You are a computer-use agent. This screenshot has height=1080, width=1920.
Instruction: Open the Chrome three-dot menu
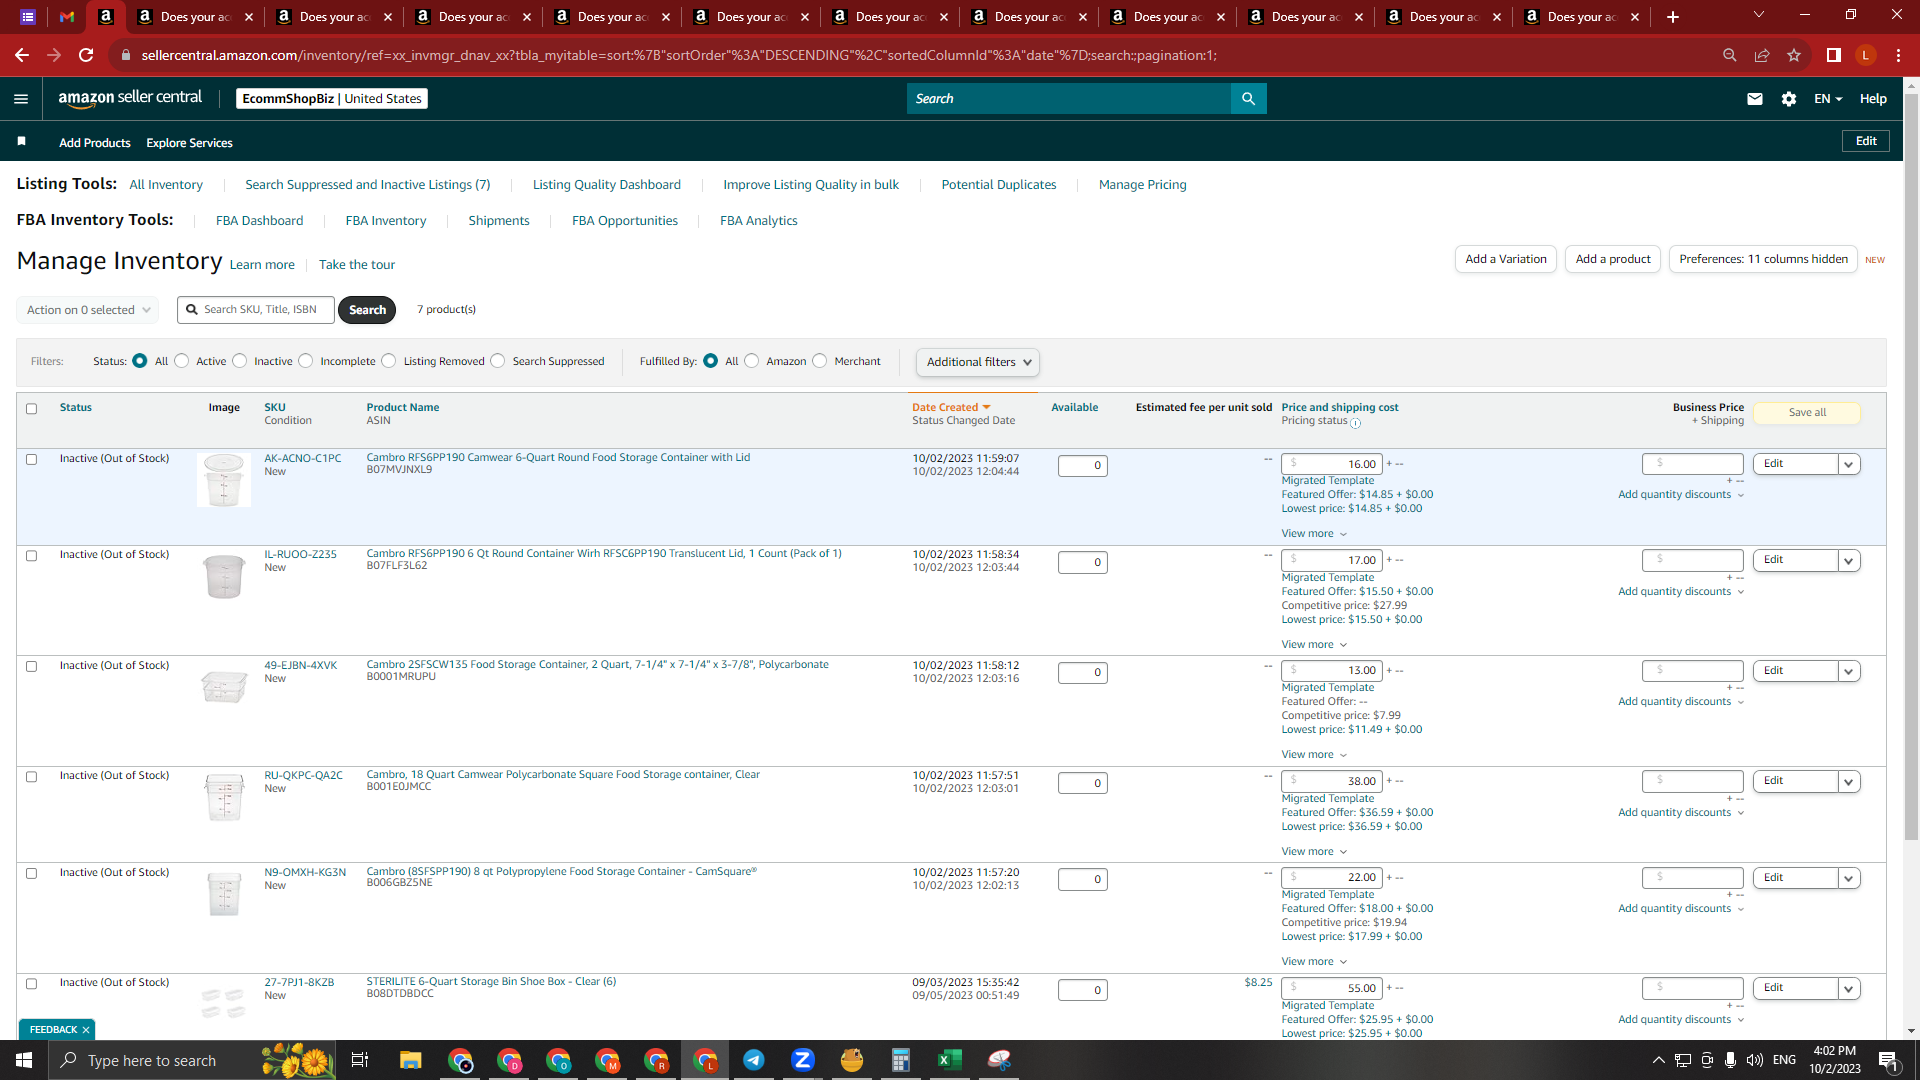(x=1898, y=55)
